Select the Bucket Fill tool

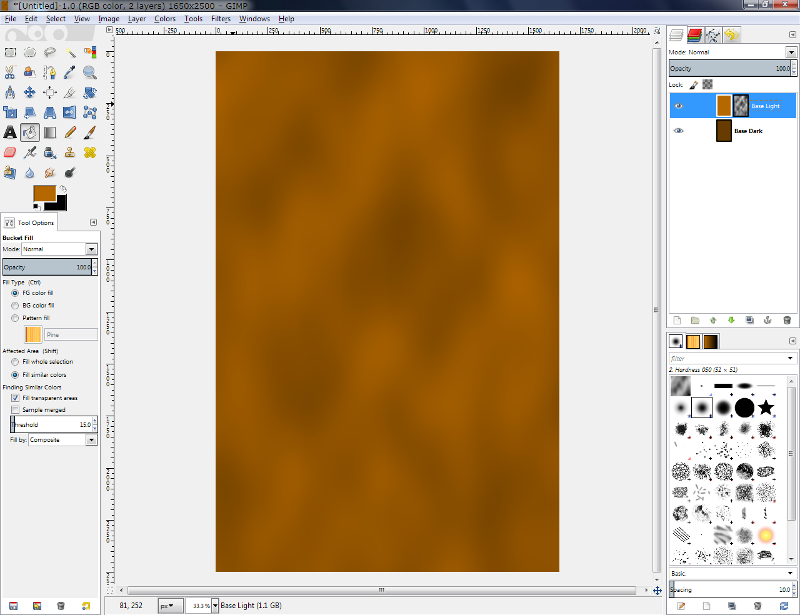tap(30, 133)
